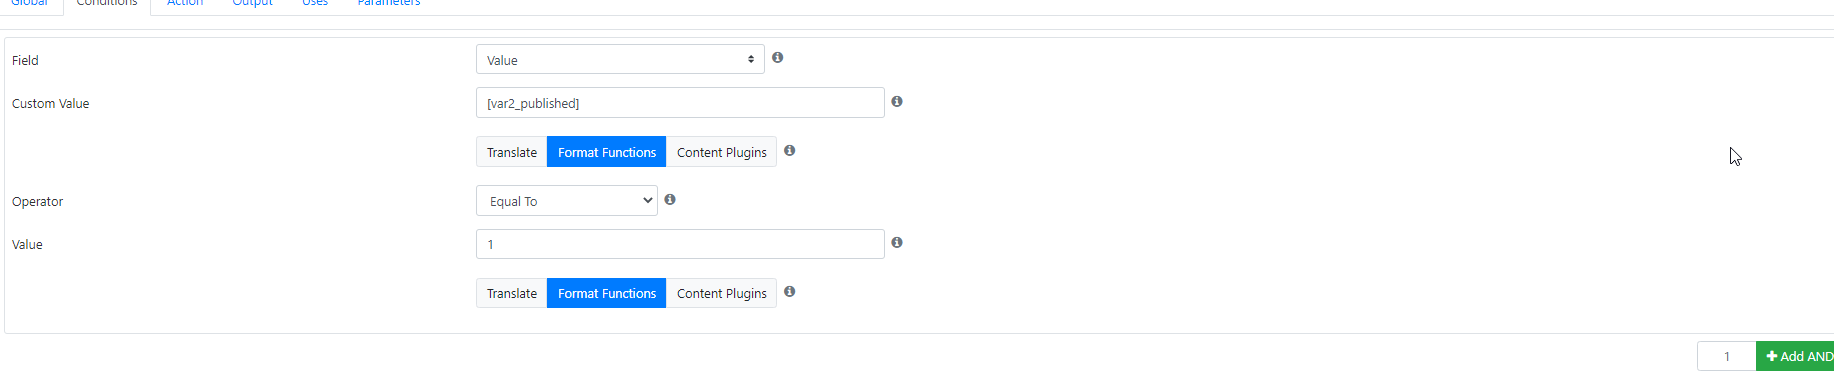The width and height of the screenshot is (1834, 387).
Task: Click info icon beside second Content Plugins button
Action: (790, 292)
